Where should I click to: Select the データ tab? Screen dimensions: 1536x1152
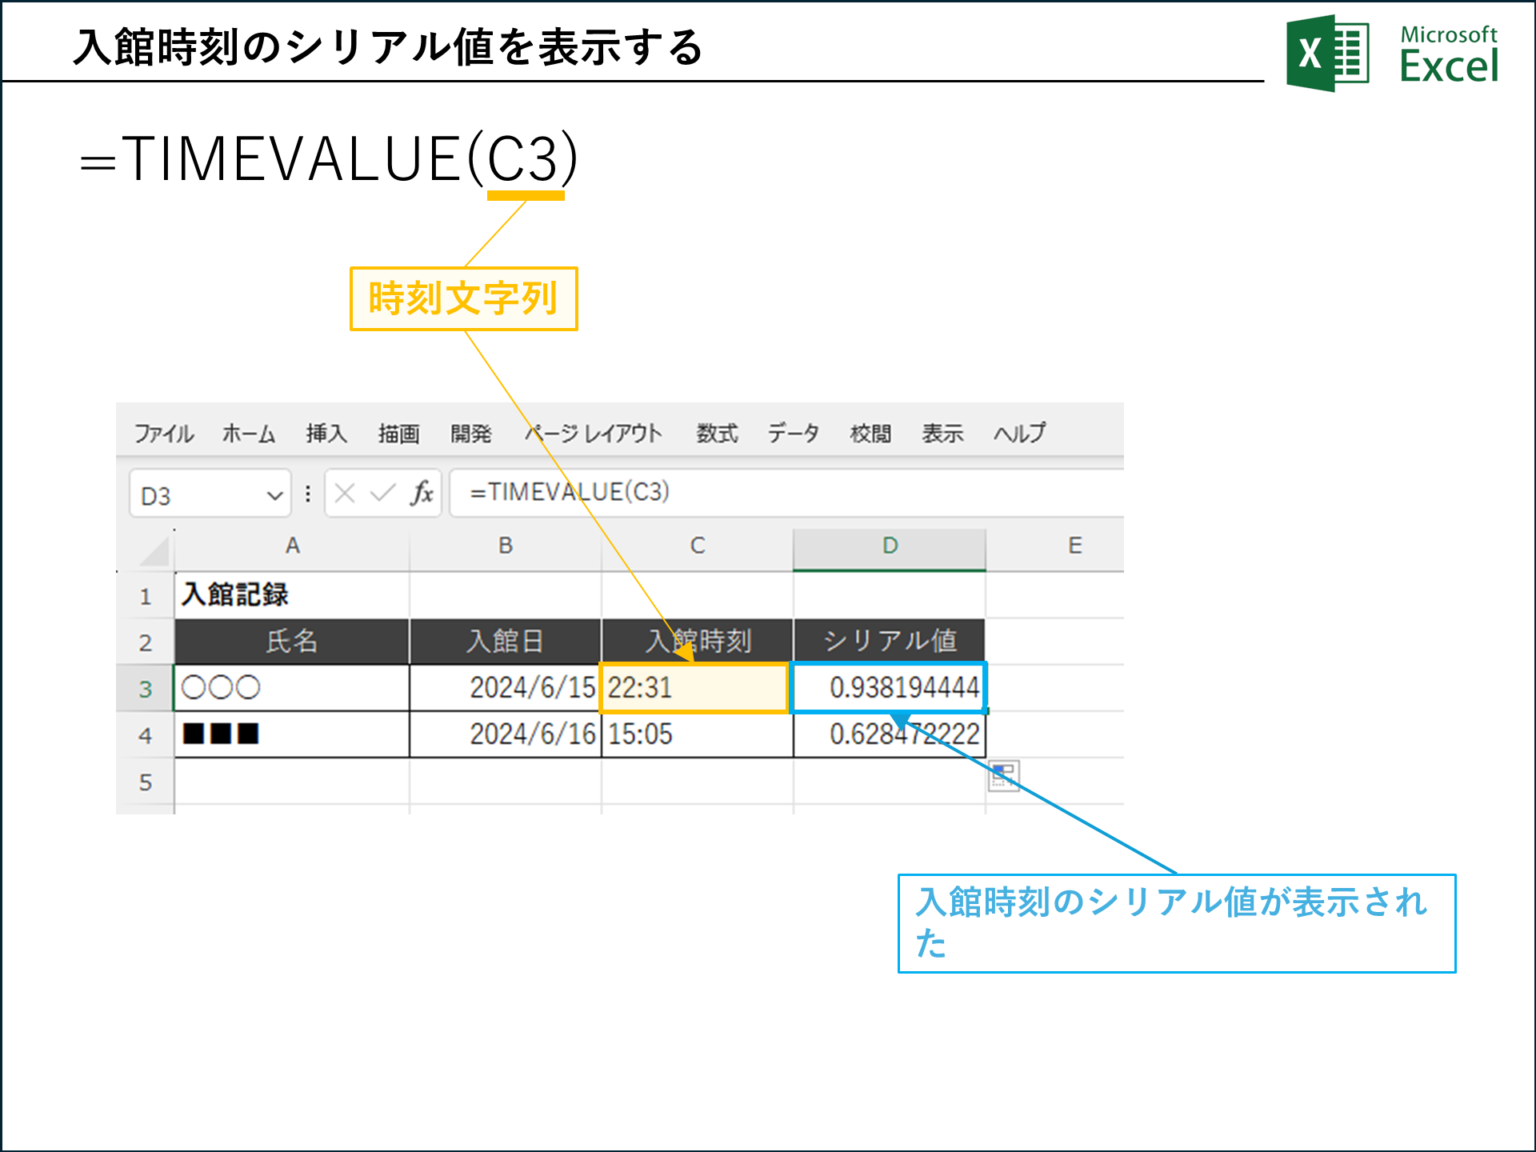(793, 433)
